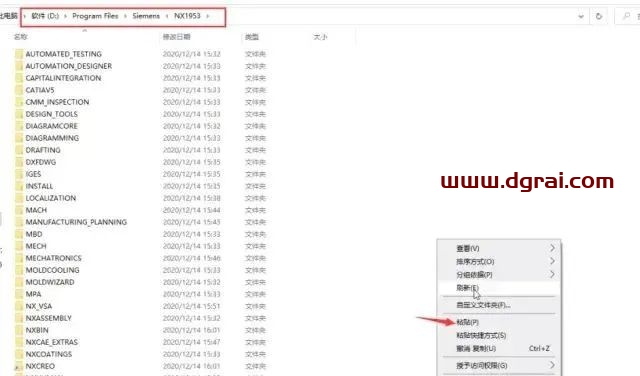The image size is (640, 376).
Task: Select the NXBIN folder name
Action: point(37,330)
